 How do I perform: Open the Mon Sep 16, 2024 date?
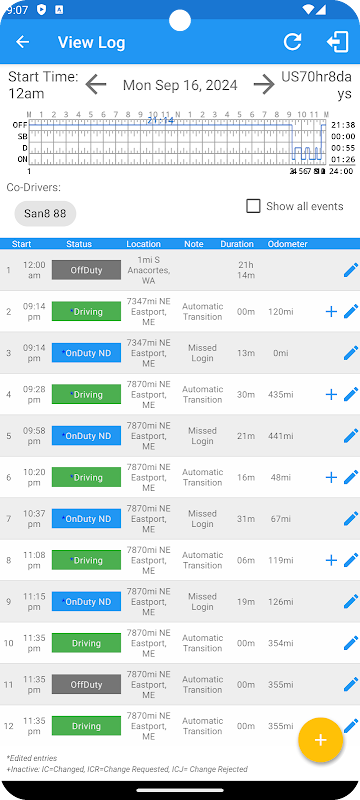click(180, 85)
